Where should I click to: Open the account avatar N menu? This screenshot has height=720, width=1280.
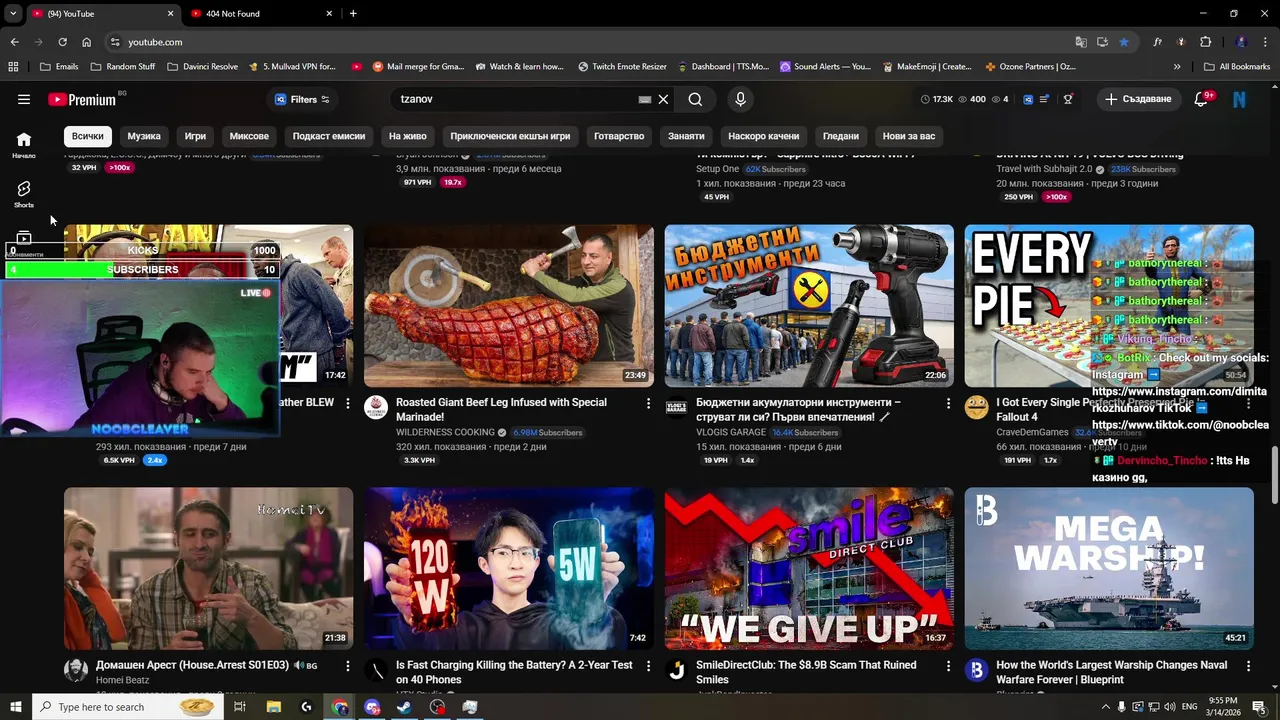(x=1239, y=99)
